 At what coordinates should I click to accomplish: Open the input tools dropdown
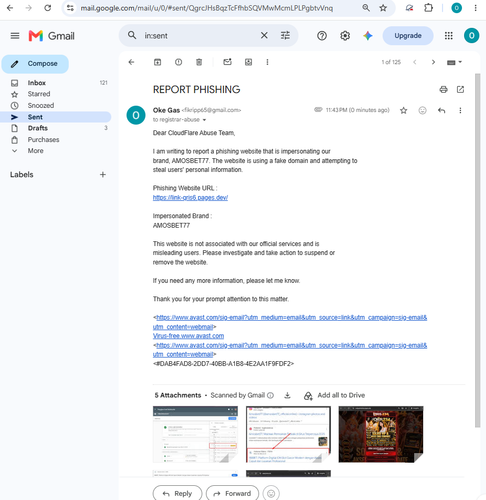click(x=454, y=62)
